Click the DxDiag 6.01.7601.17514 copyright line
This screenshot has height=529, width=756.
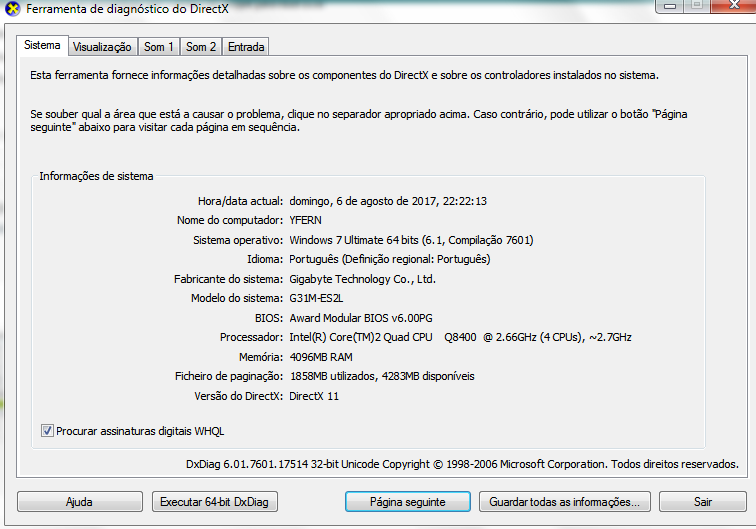(x=462, y=464)
